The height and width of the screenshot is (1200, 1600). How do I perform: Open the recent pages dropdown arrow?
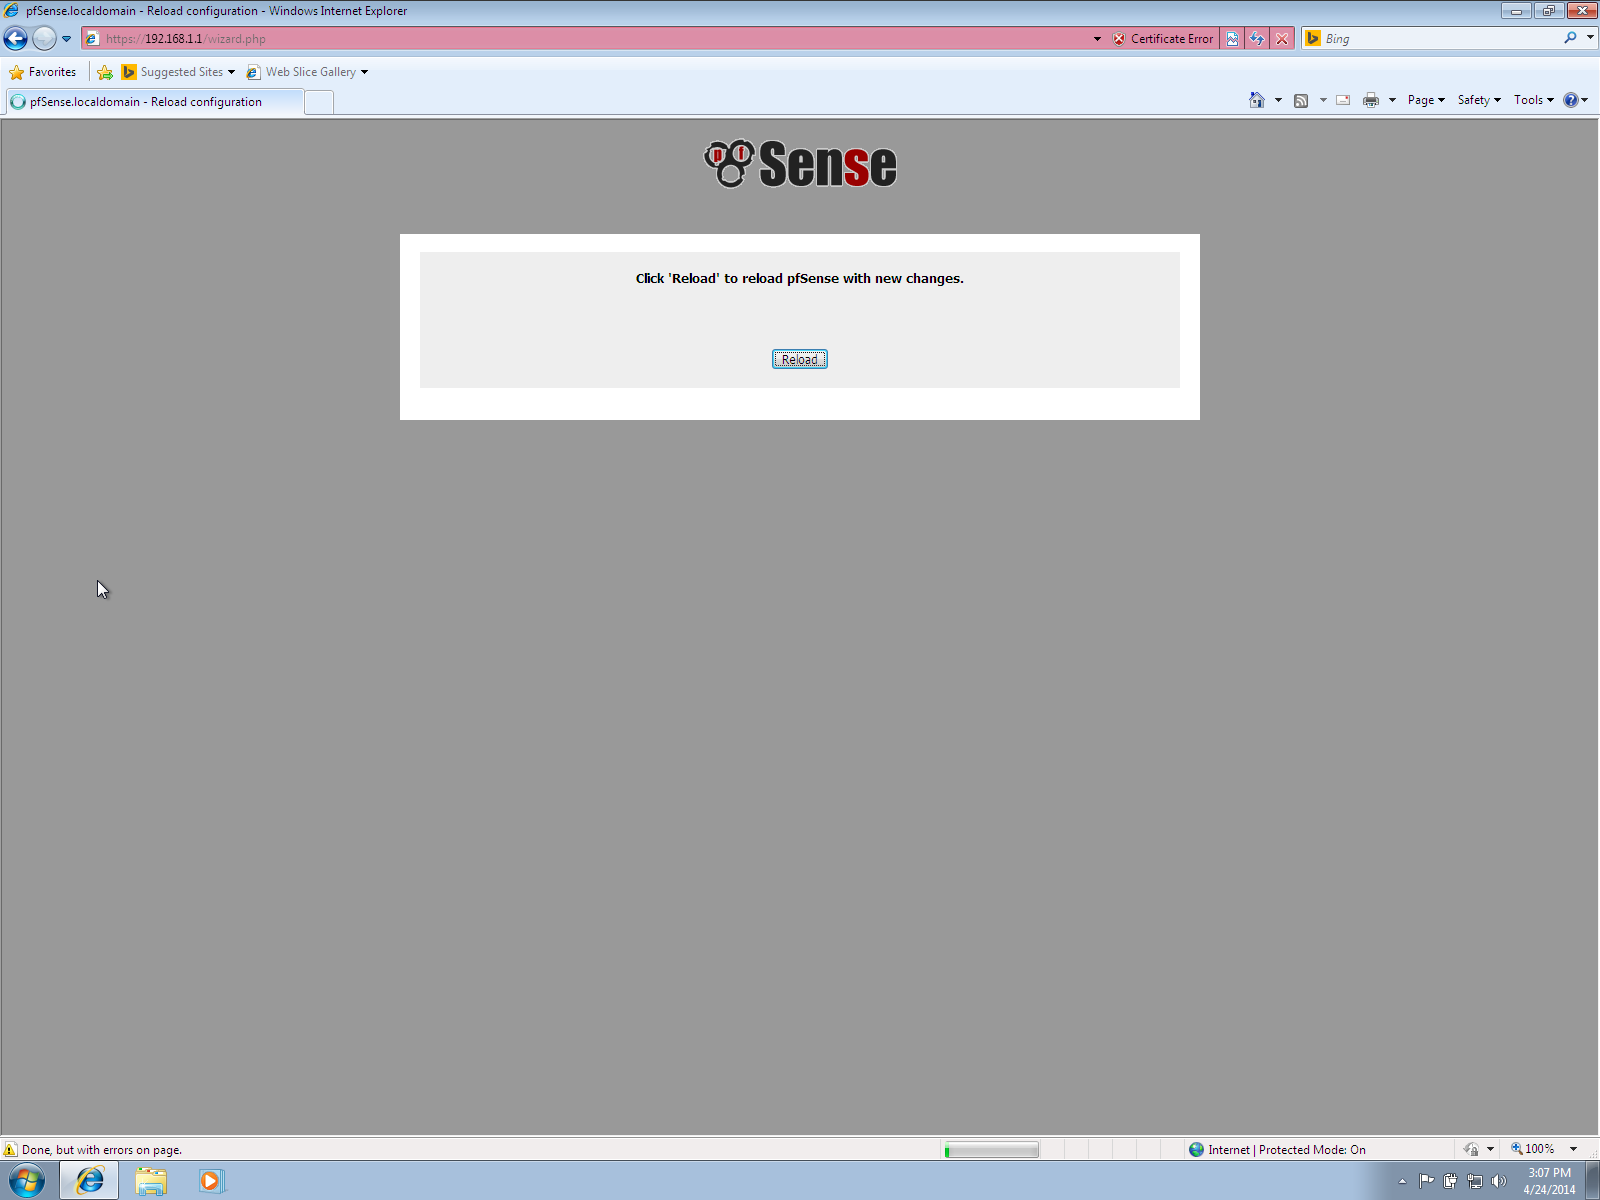(x=67, y=39)
